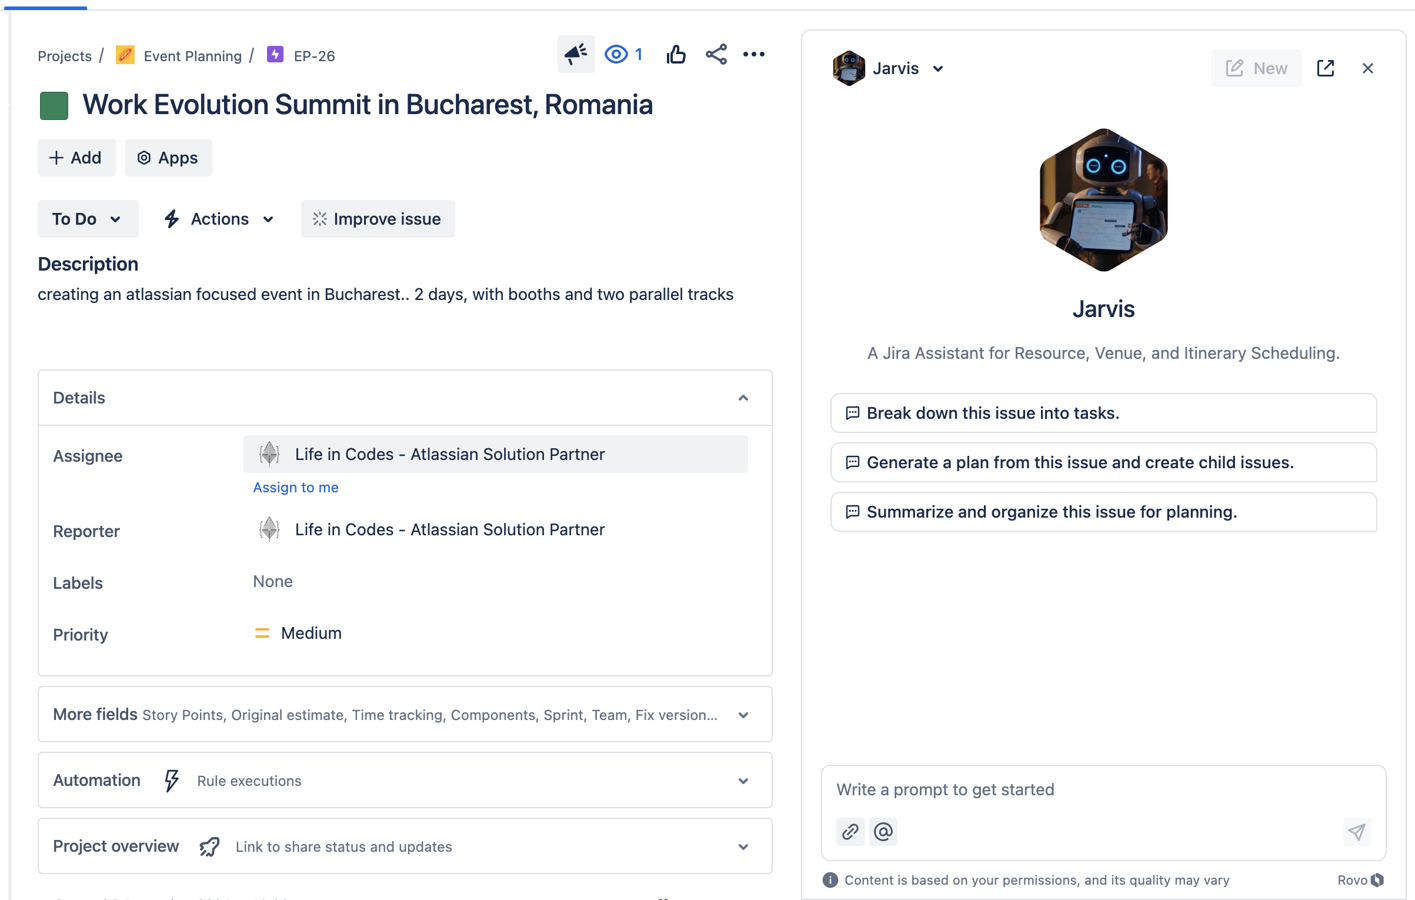Click the thumbs up vote icon

point(675,54)
